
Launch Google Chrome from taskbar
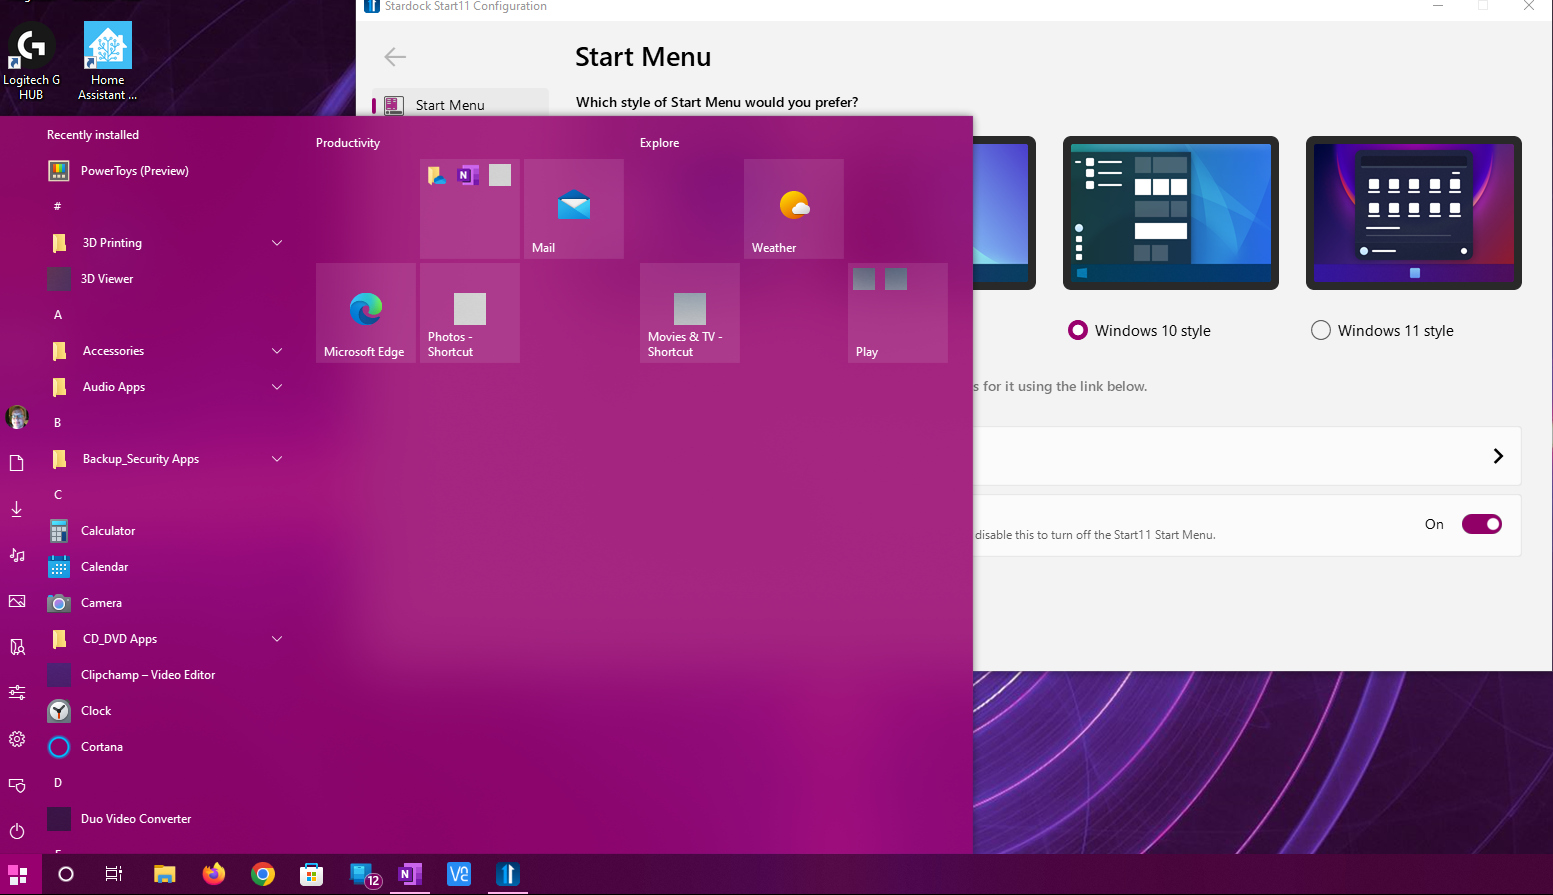tap(263, 874)
